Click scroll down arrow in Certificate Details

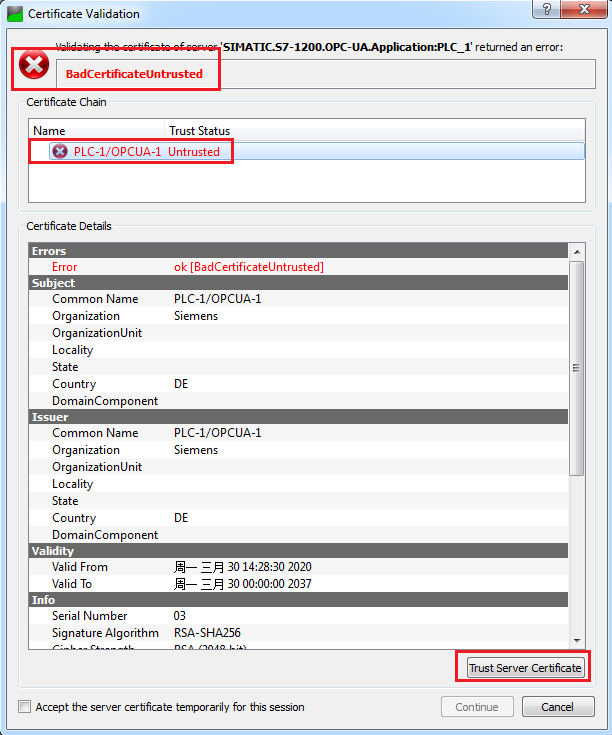coord(576,640)
